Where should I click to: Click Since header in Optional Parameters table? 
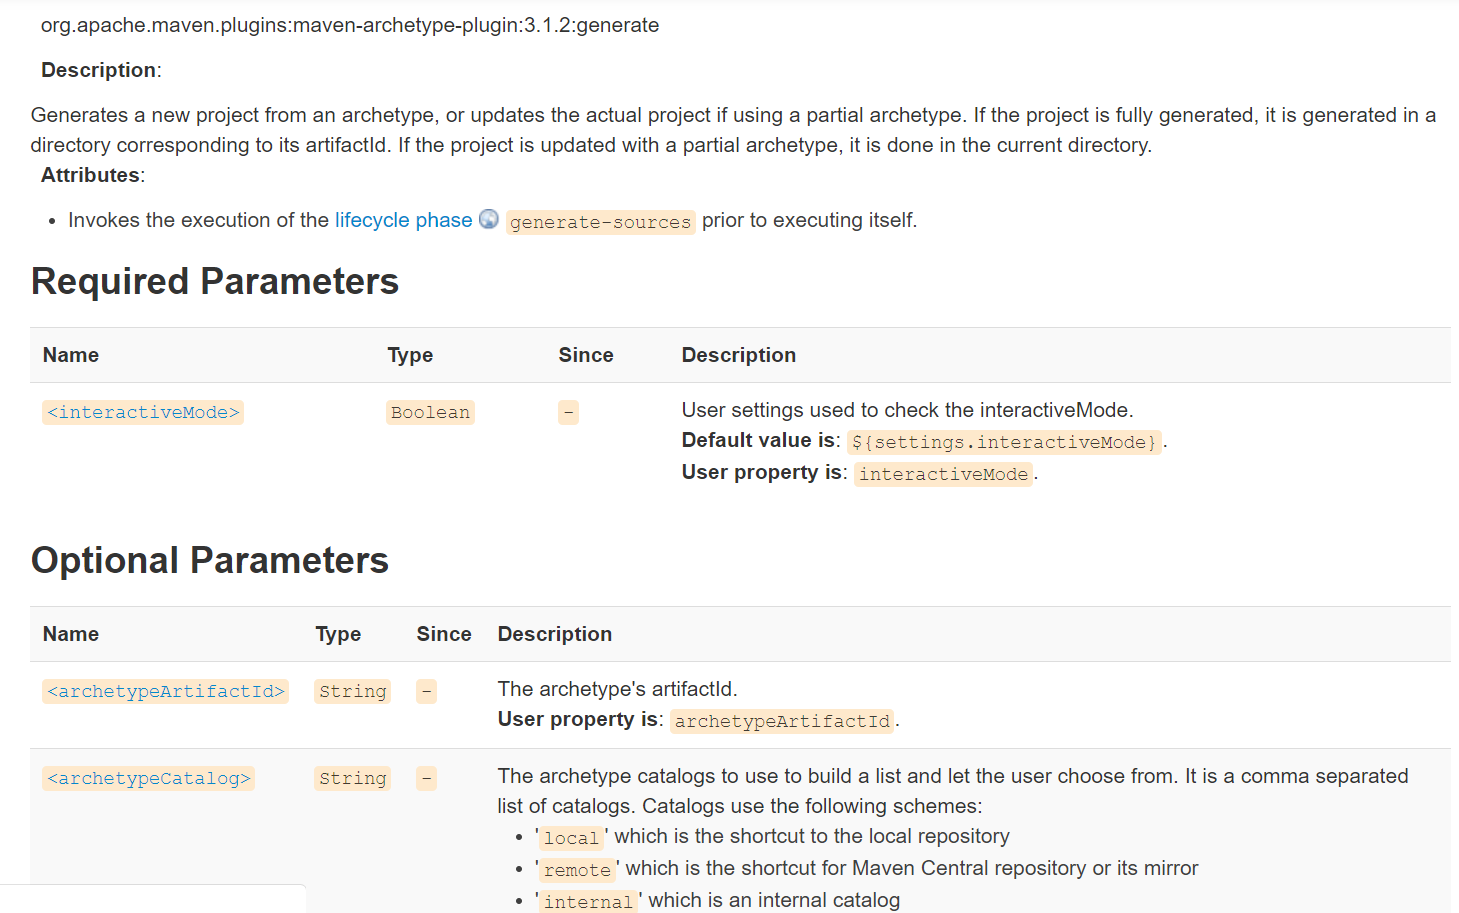tap(444, 634)
